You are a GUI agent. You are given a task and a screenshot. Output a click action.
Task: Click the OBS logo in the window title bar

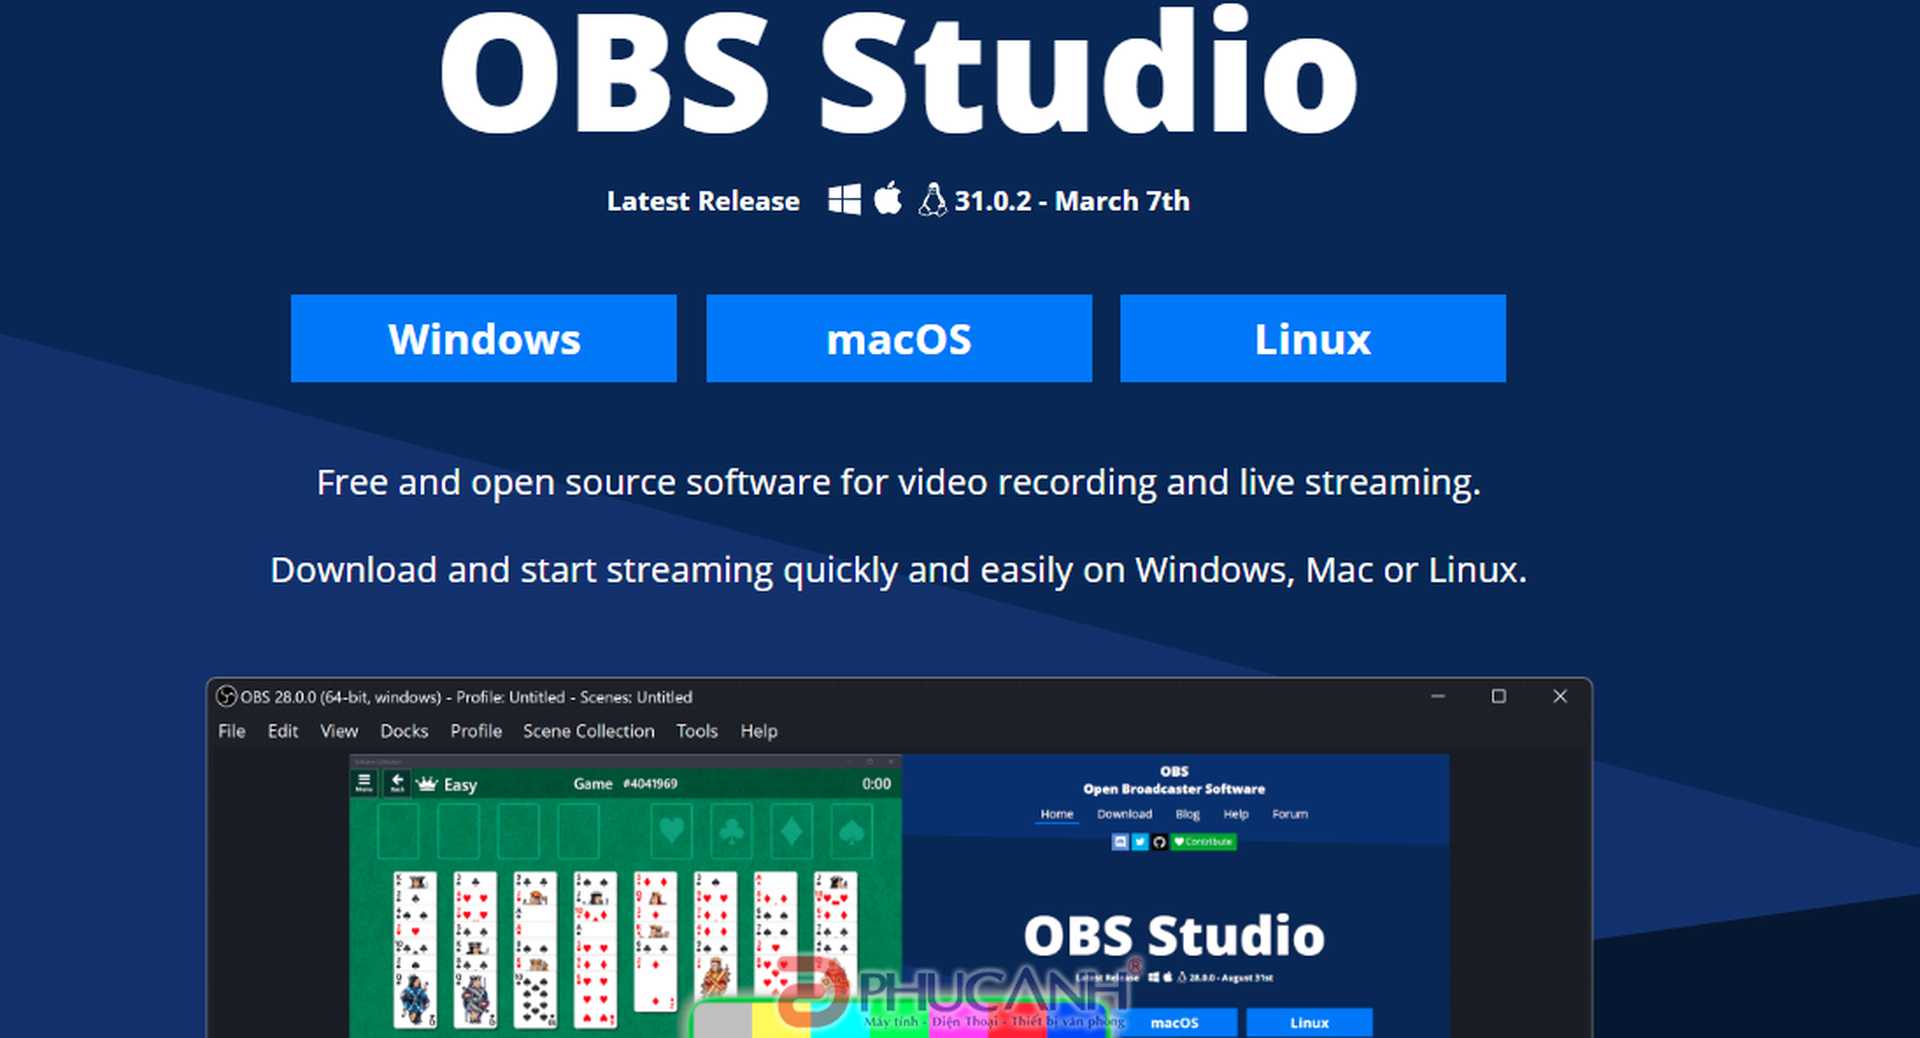[227, 696]
